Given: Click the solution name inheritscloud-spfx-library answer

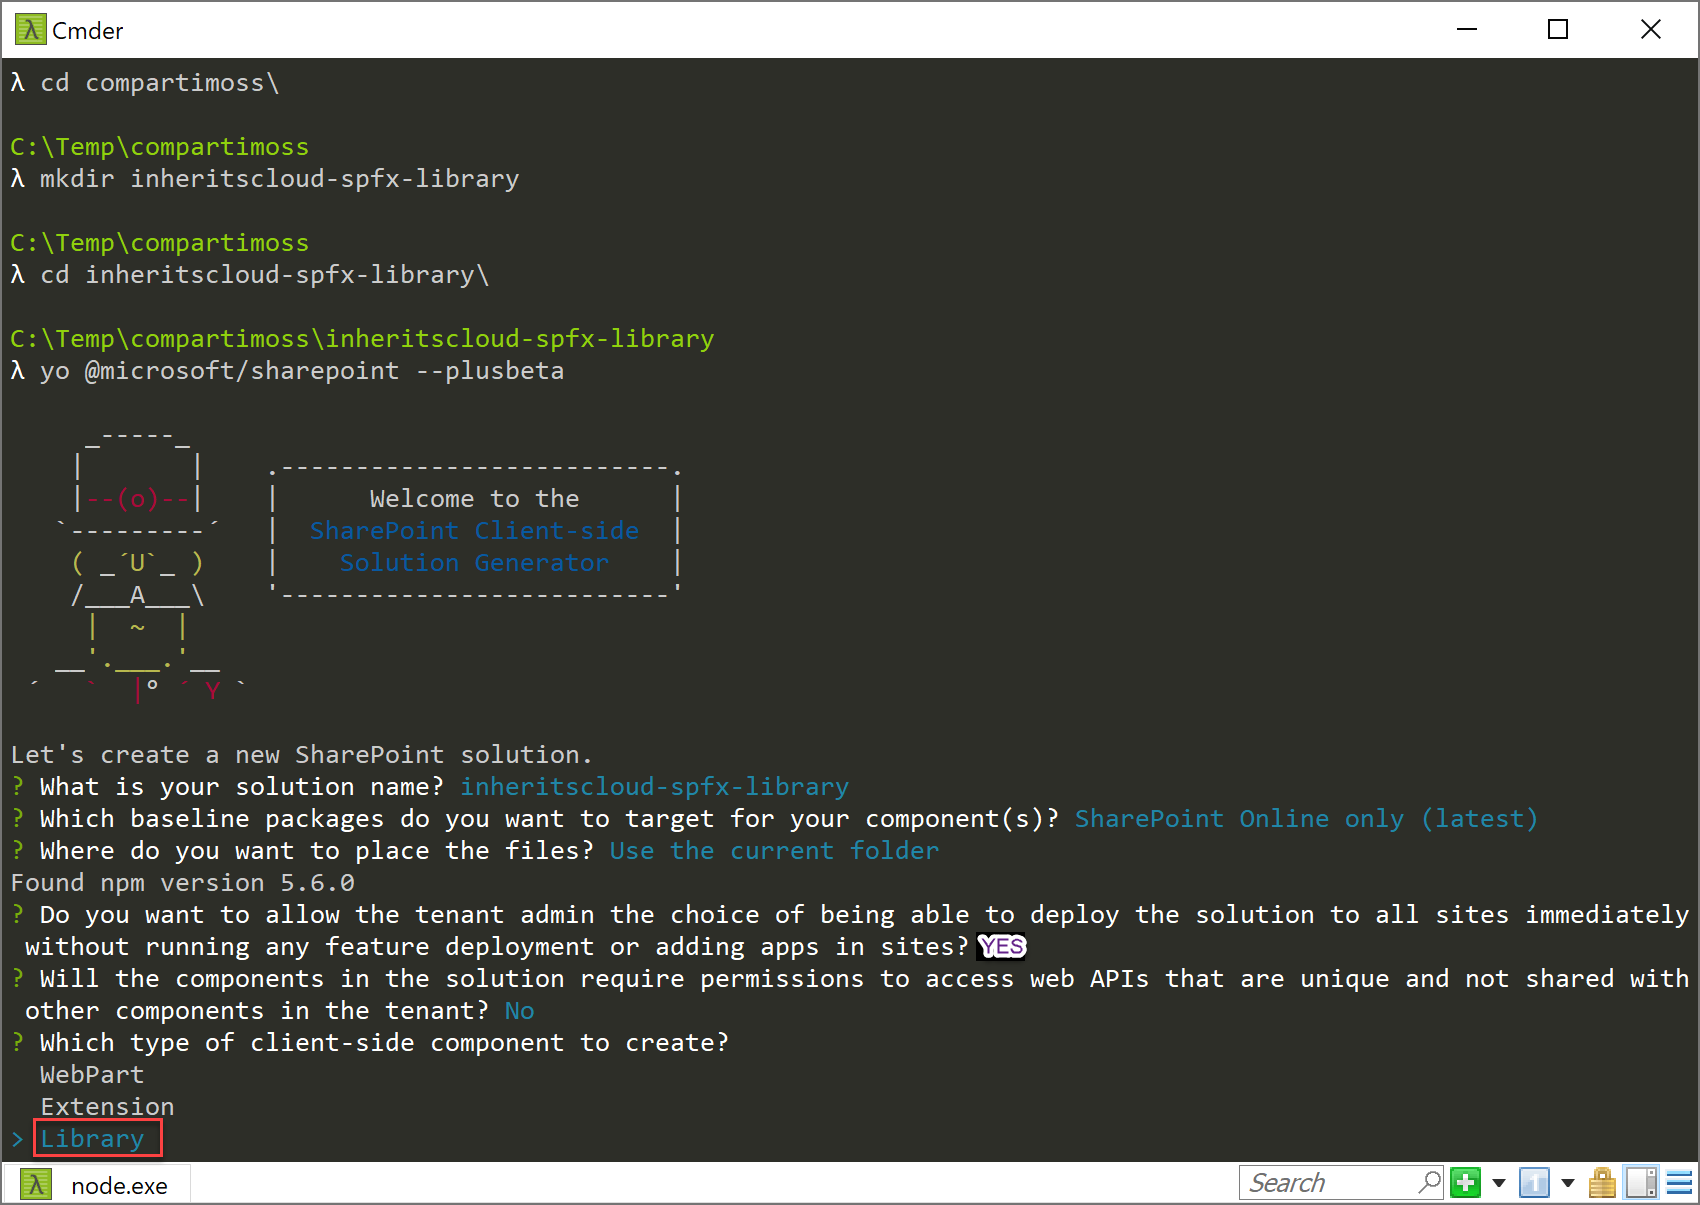Looking at the screenshot, I should (654, 787).
